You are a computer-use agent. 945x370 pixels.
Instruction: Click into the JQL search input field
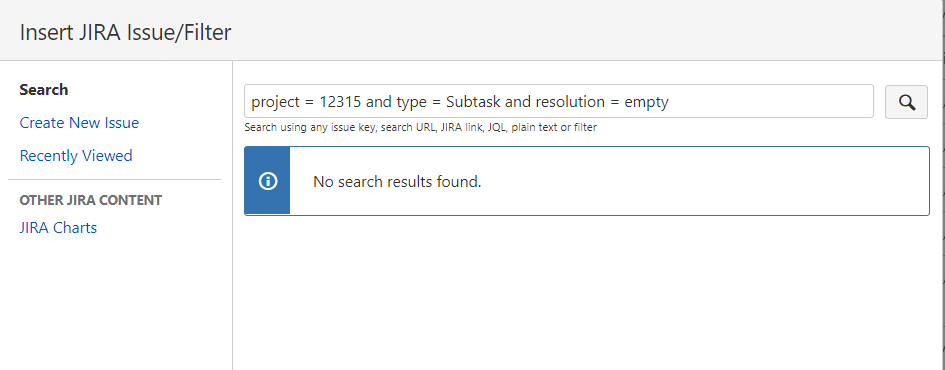click(x=559, y=101)
